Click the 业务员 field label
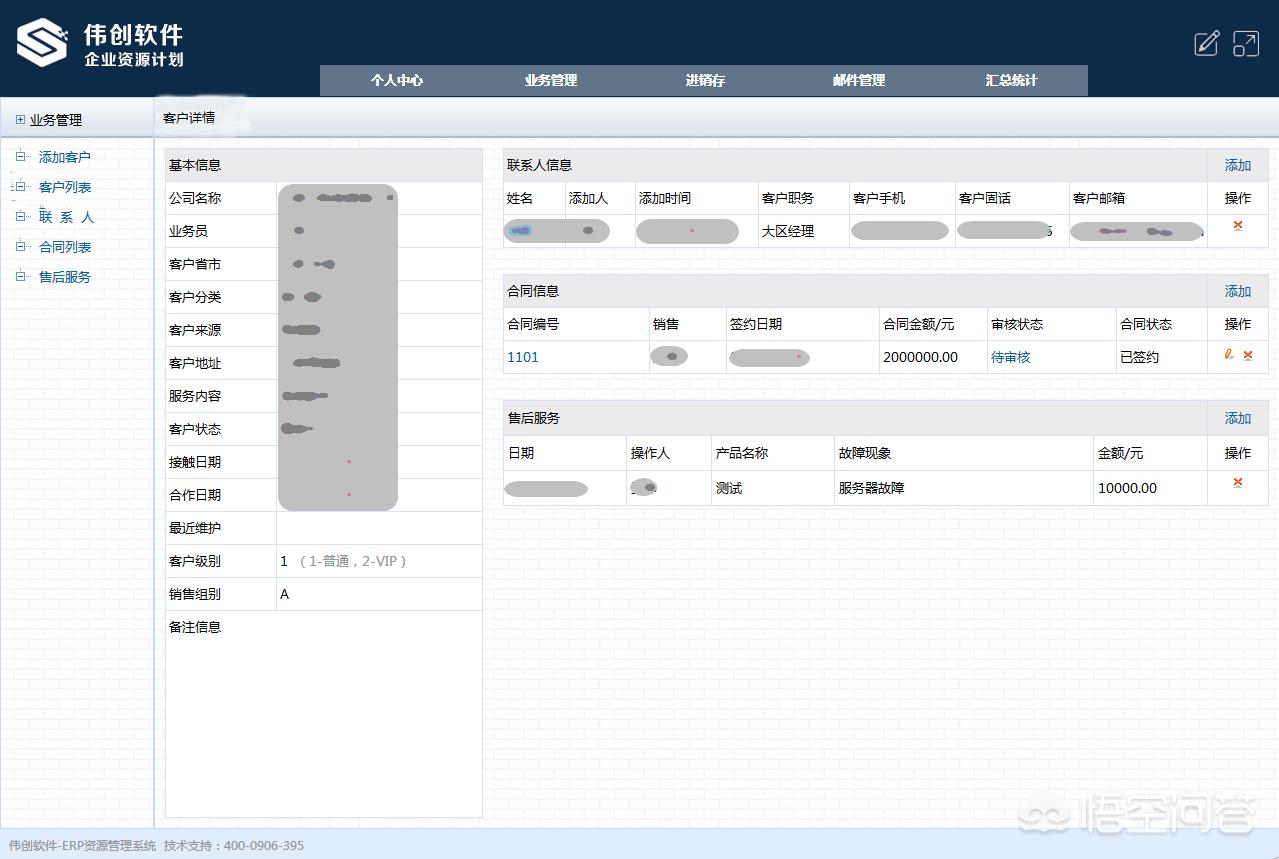 pos(188,231)
